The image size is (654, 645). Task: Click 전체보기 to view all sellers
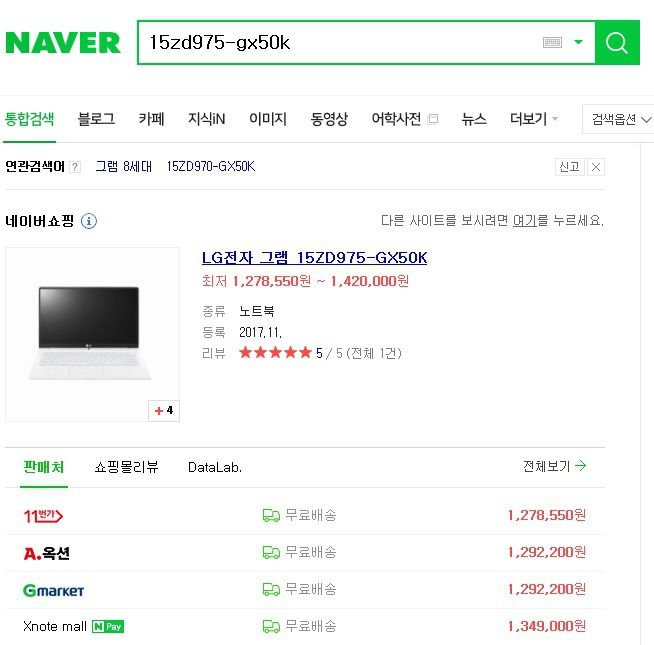[554, 466]
